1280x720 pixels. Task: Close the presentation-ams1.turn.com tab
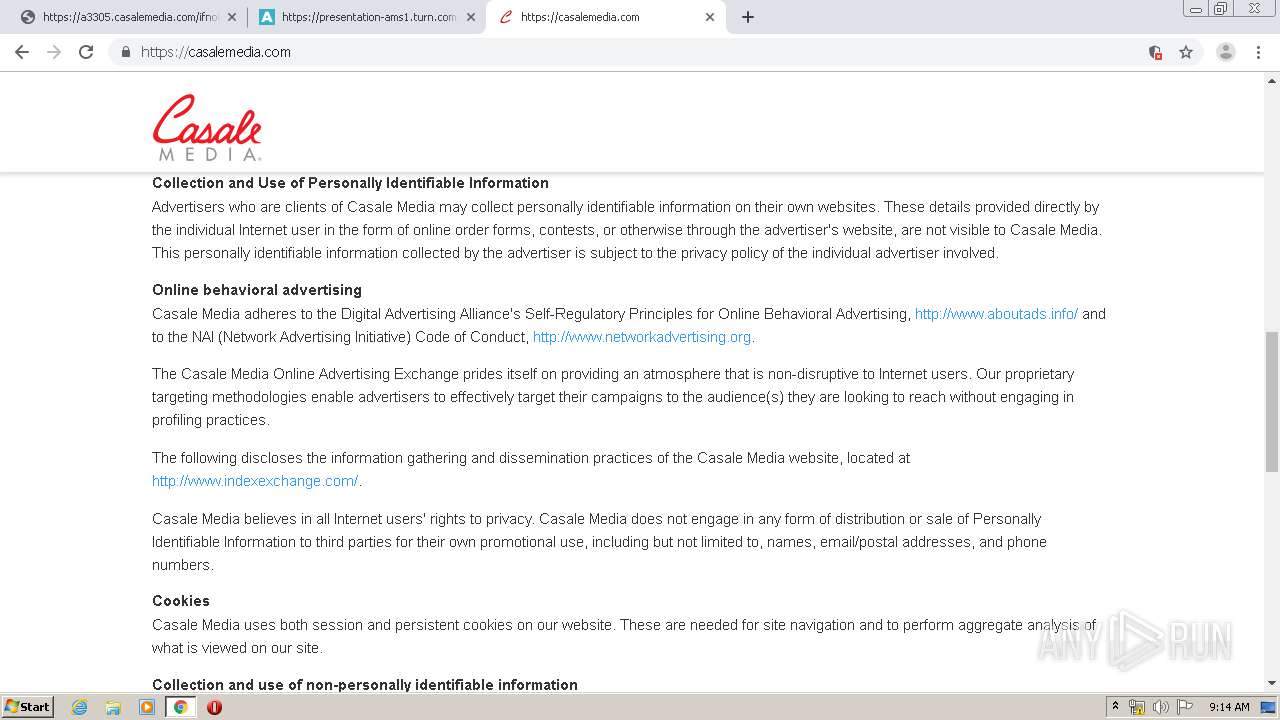pos(471,17)
